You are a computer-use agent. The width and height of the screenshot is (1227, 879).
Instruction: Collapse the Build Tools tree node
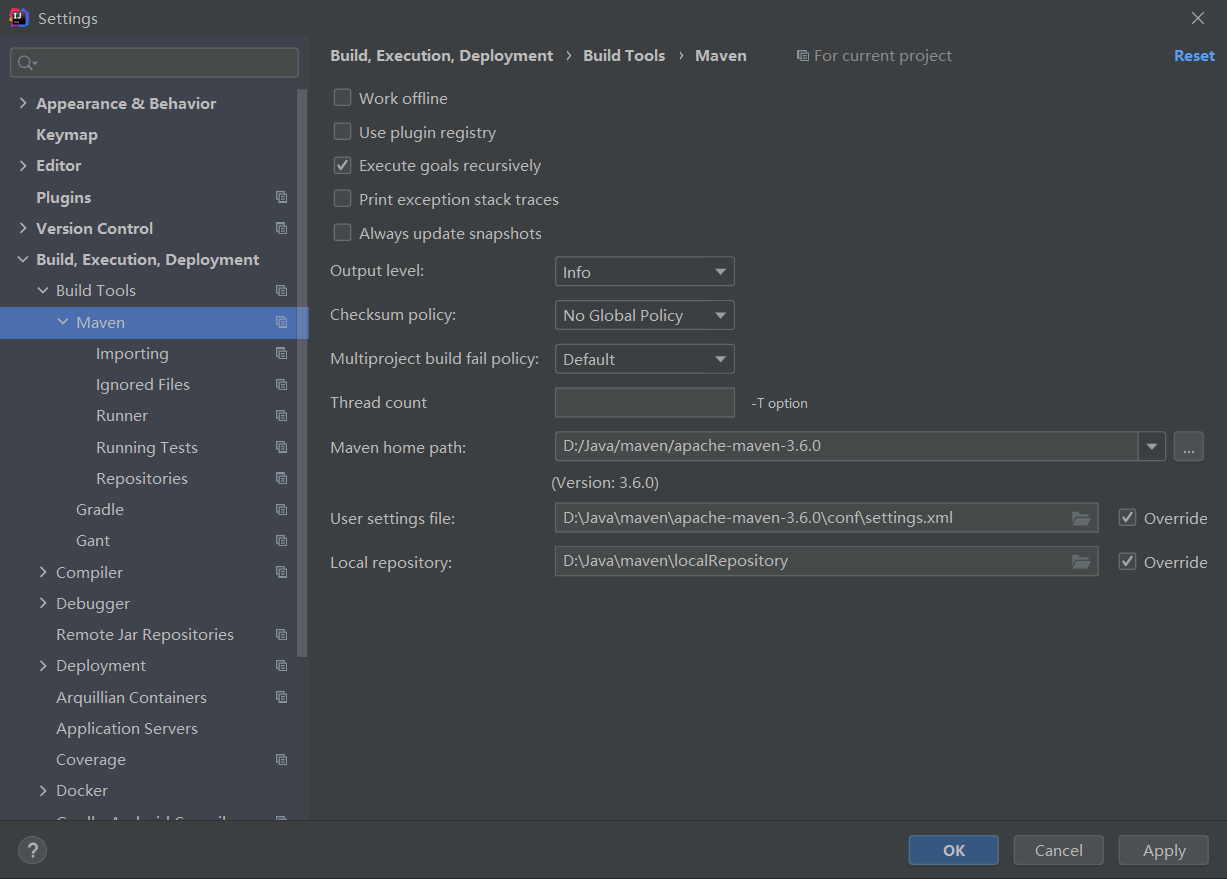pyautogui.click(x=43, y=290)
